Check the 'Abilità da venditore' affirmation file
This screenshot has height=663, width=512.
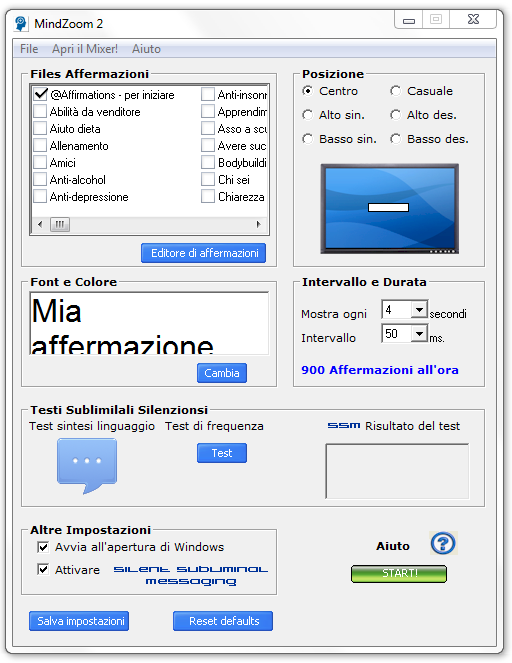coord(40,111)
